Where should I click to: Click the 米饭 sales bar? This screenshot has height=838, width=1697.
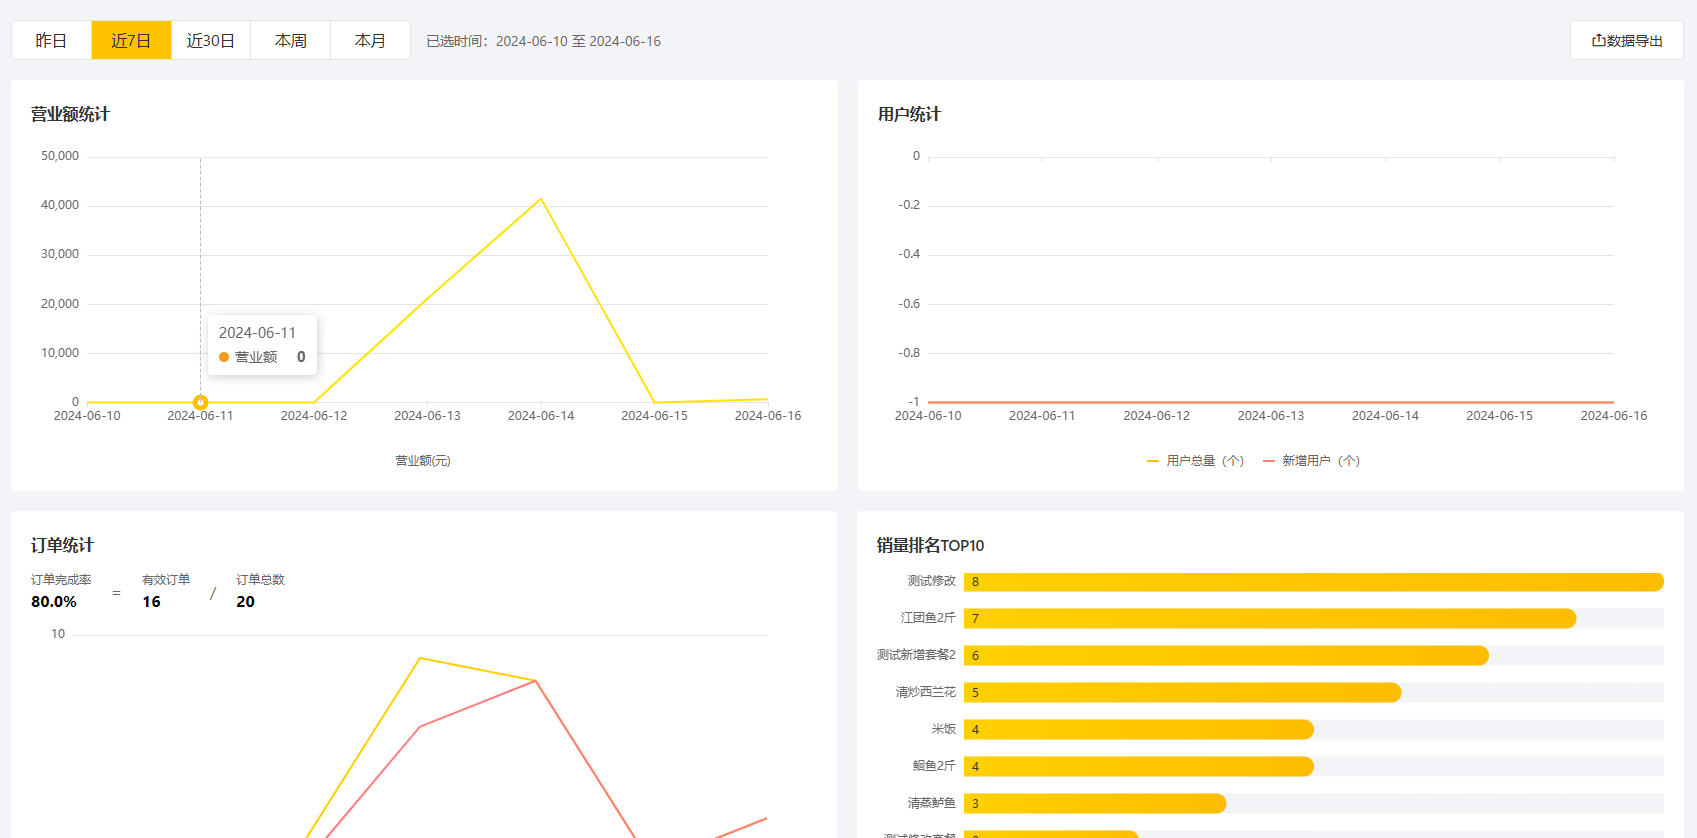[x=1139, y=730]
